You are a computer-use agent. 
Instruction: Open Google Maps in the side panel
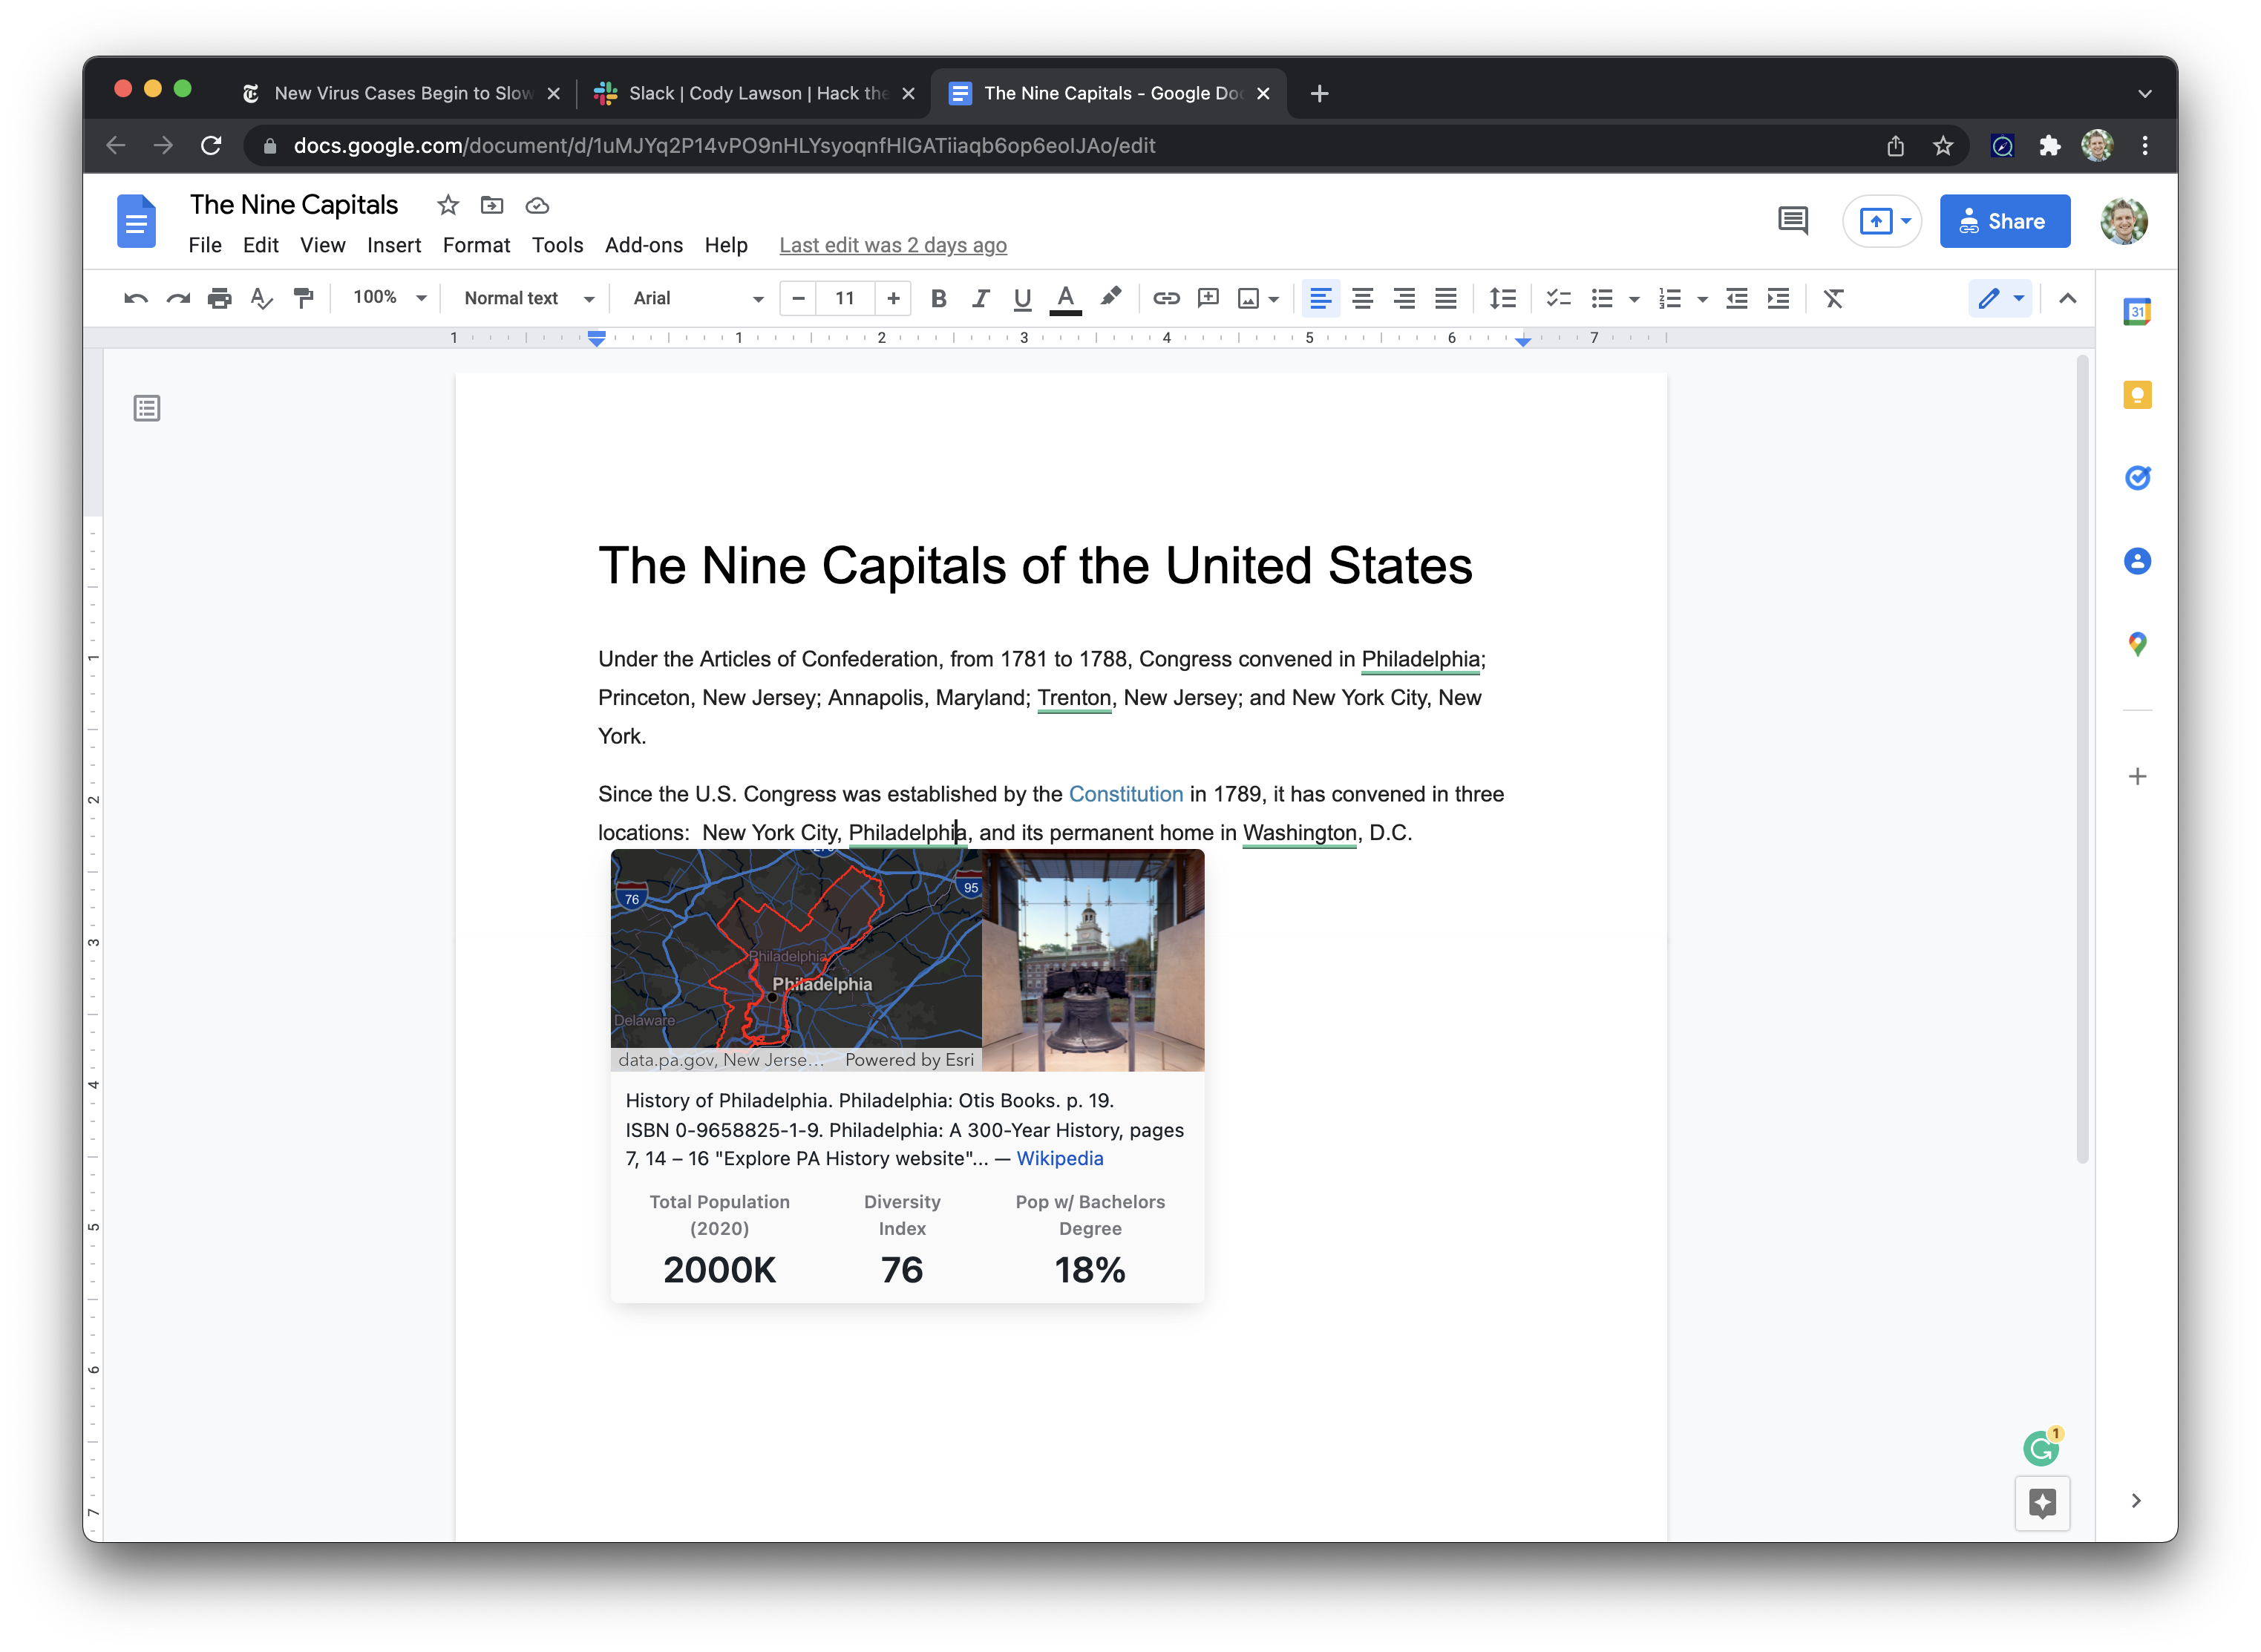2137,644
